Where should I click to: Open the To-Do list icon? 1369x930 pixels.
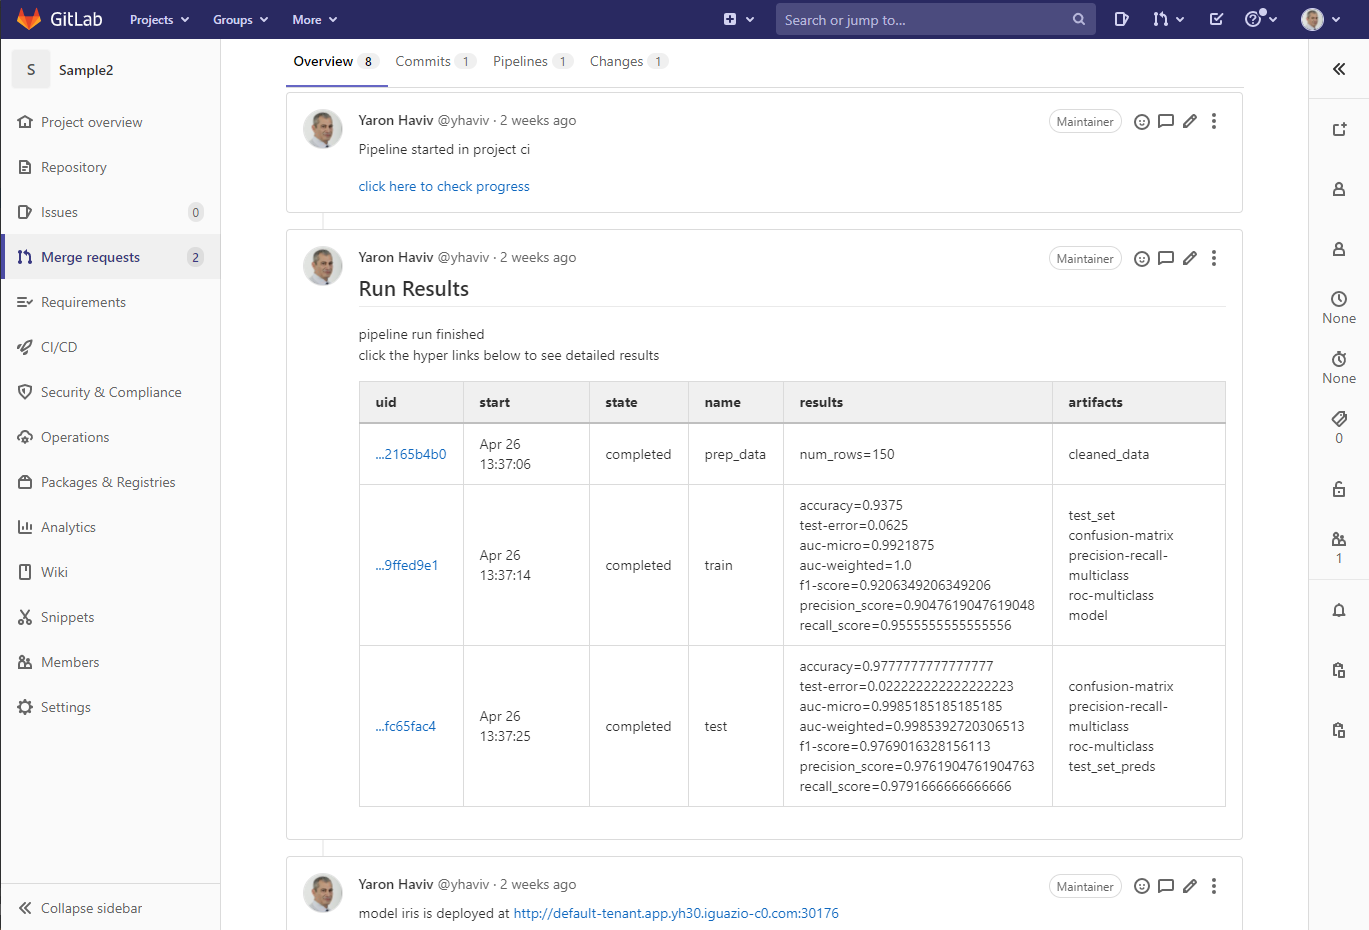pyautogui.click(x=1216, y=19)
